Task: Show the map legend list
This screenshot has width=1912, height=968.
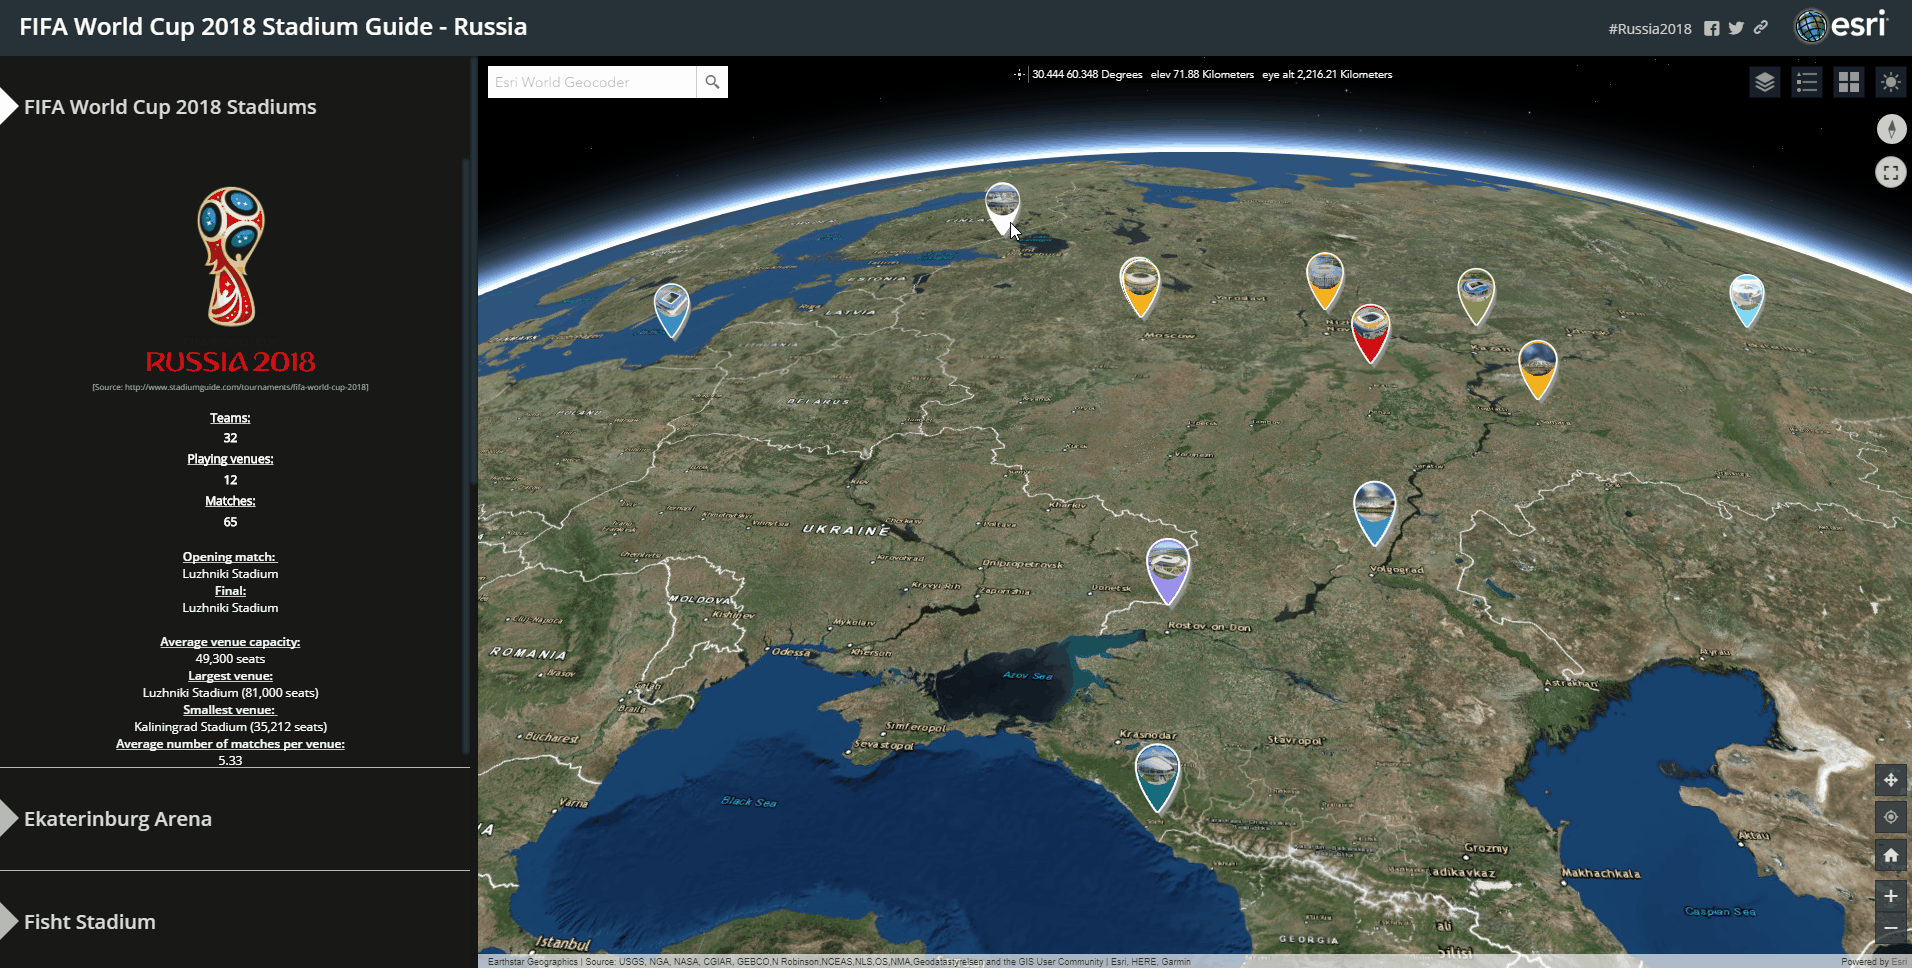Action: [x=1807, y=82]
